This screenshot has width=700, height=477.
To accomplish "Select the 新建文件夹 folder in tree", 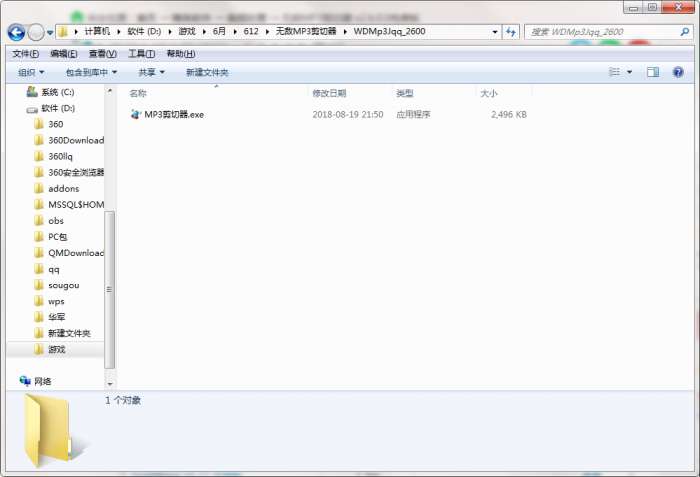I will tap(62, 333).
